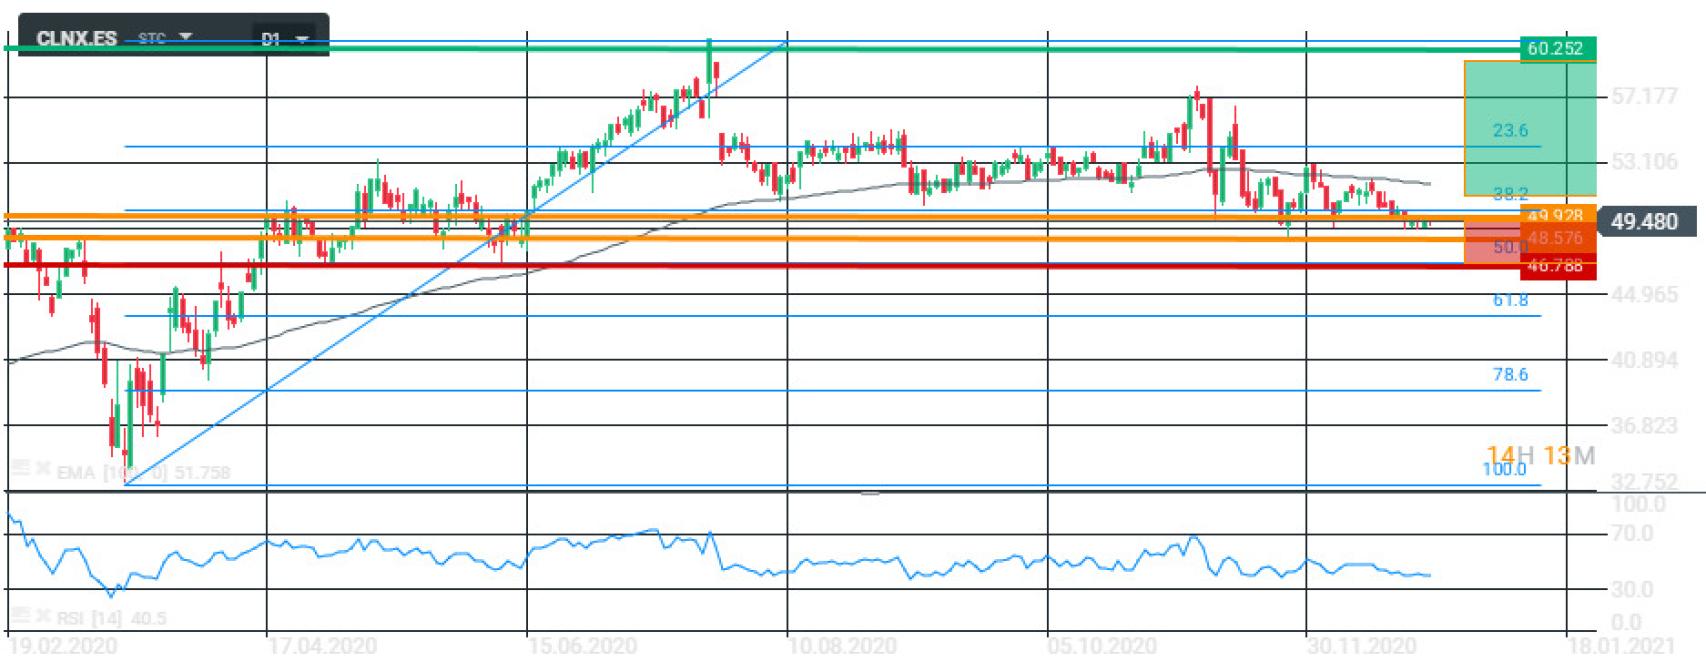Click the 61.8 Fibonacci level label

pyautogui.click(x=1510, y=300)
